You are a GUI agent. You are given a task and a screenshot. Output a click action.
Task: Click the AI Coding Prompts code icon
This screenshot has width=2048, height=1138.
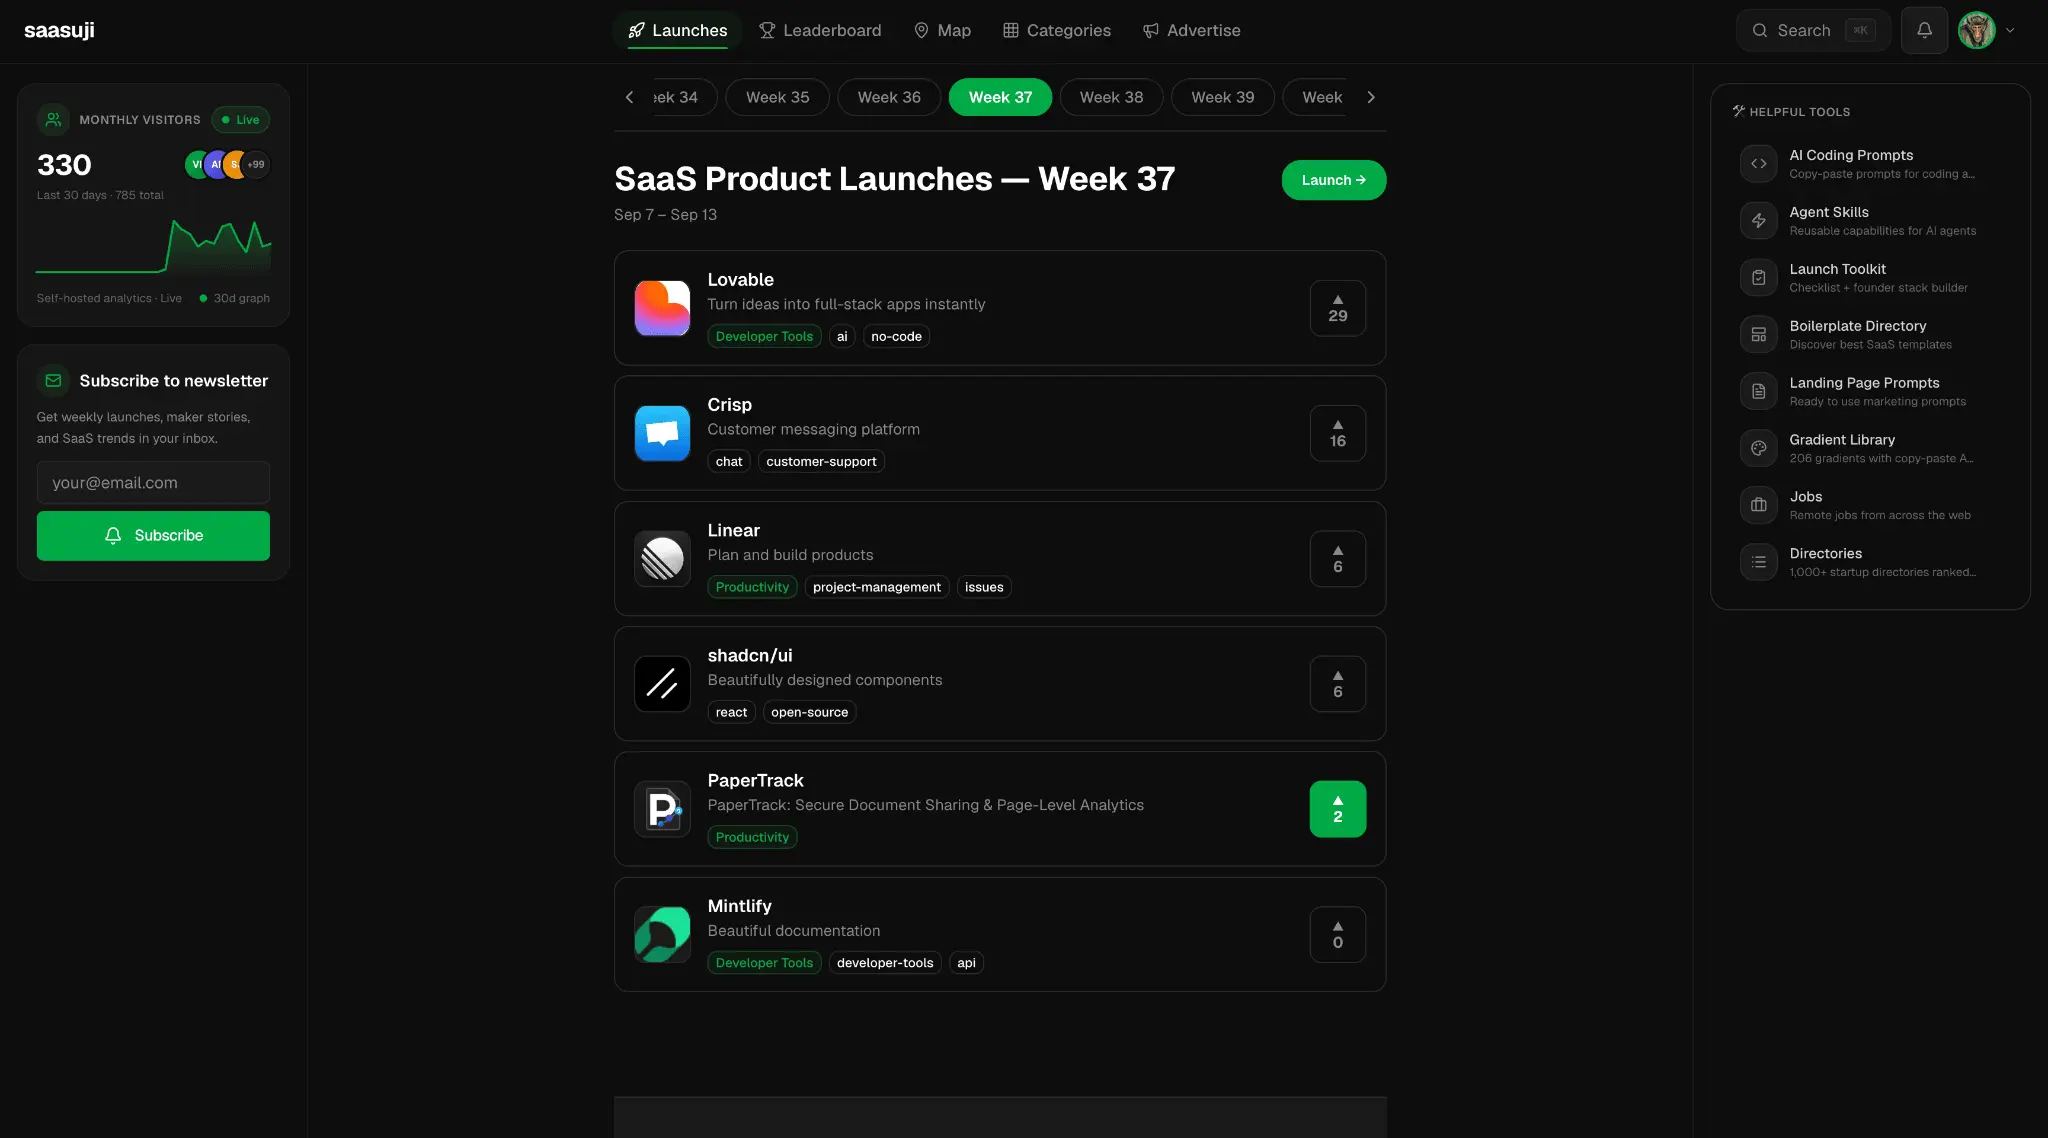(1758, 163)
